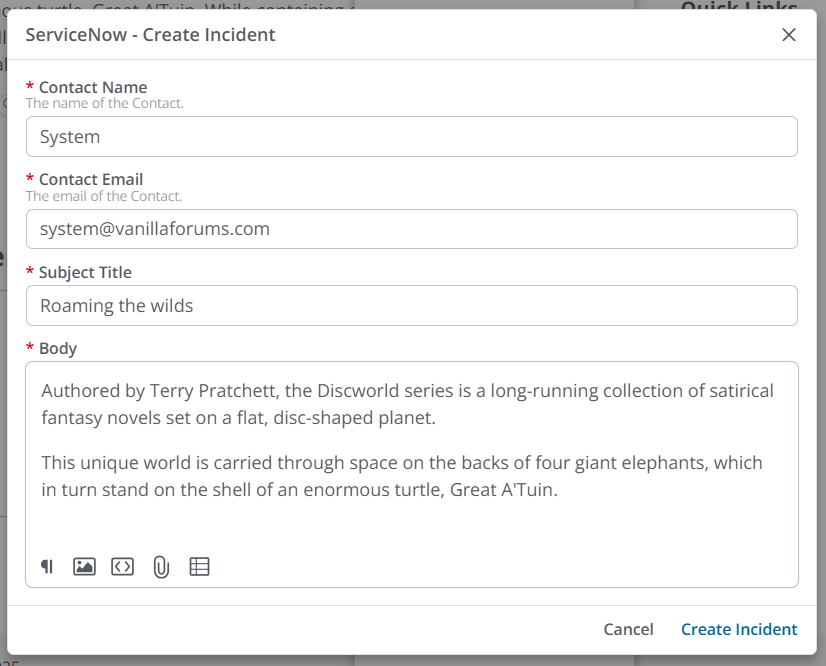
Task: Open the paragraph formatting menu
Action: 47,567
